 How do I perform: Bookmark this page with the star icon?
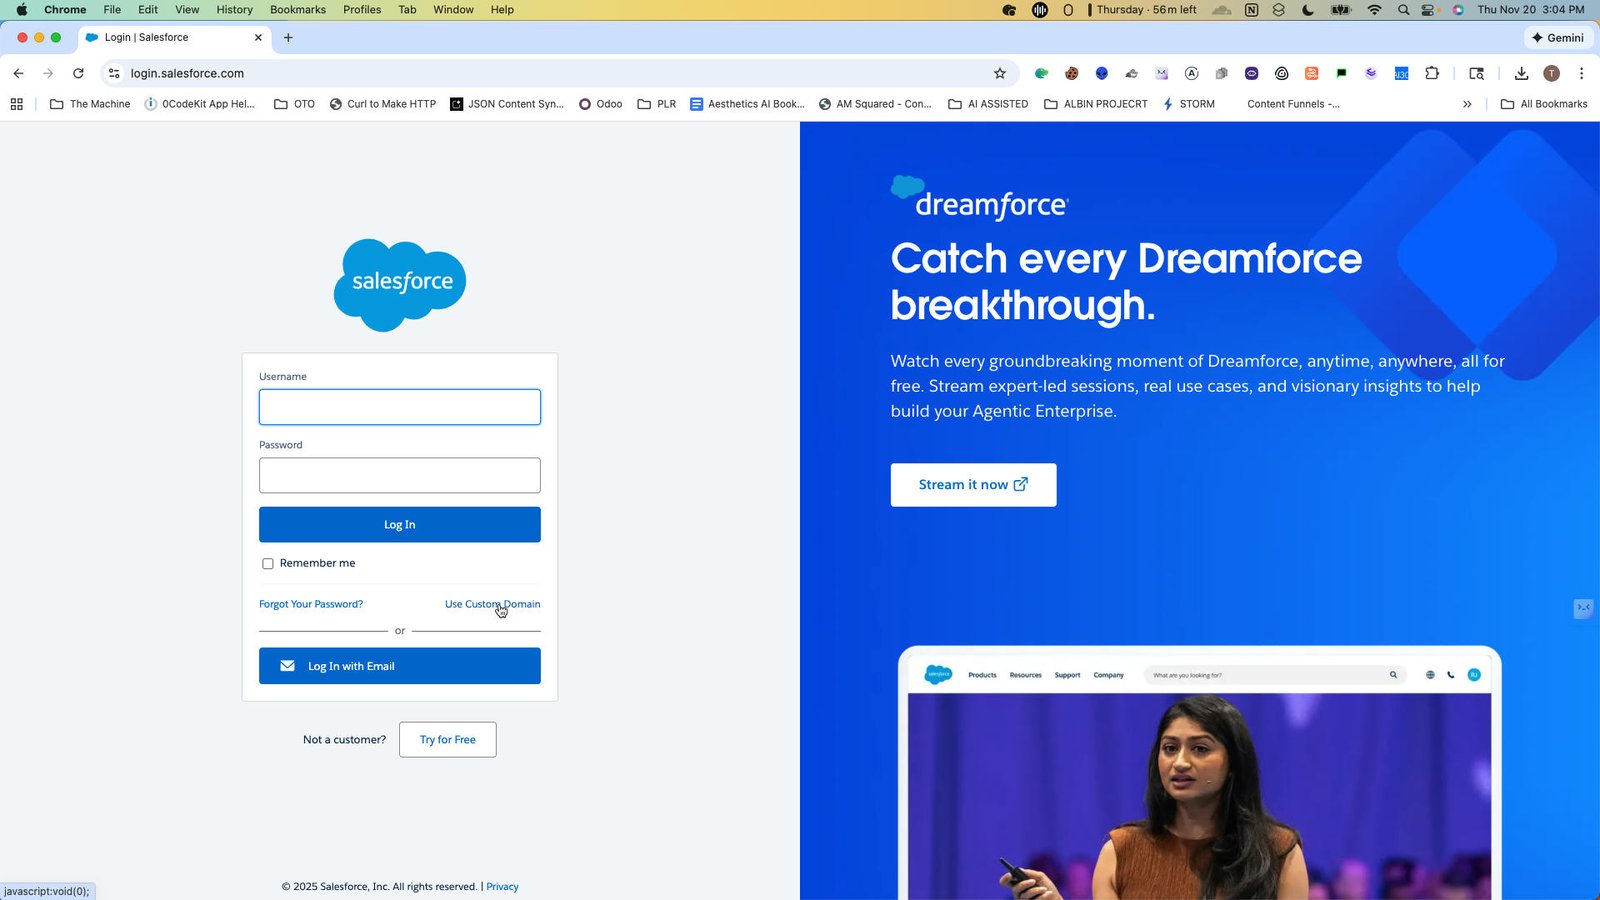tap(999, 73)
